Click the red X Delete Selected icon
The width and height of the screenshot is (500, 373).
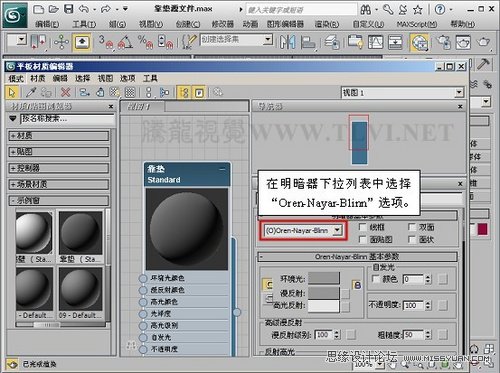point(66,92)
